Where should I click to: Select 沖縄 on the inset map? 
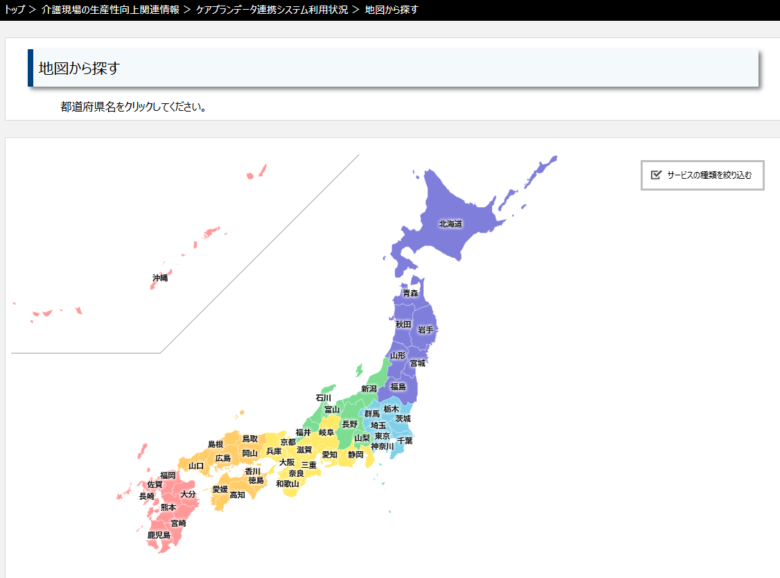coord(160,277)
